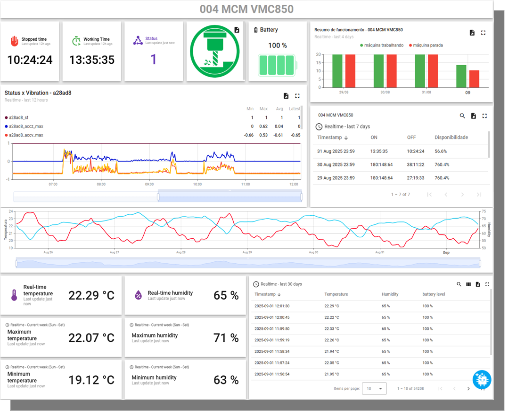Maximize the last 7 days availability table
Viewport: 505px width, 411px height.
[484, 116]
